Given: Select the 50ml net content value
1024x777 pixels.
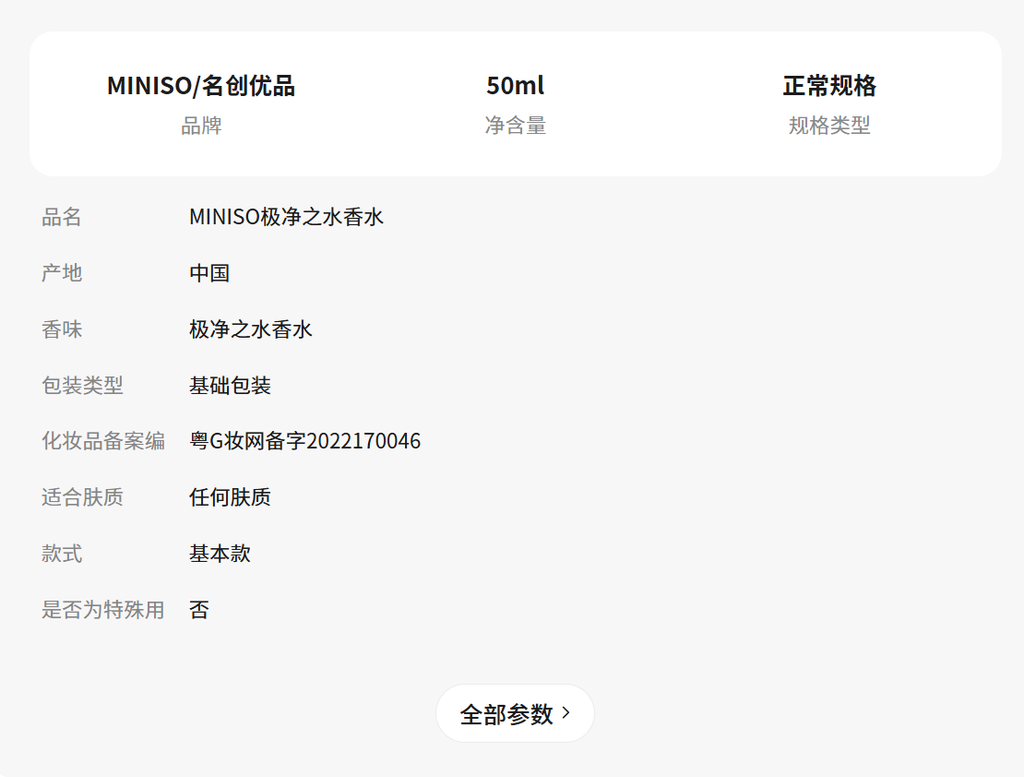Looking at the screenshot, I should tap(515, 86).
